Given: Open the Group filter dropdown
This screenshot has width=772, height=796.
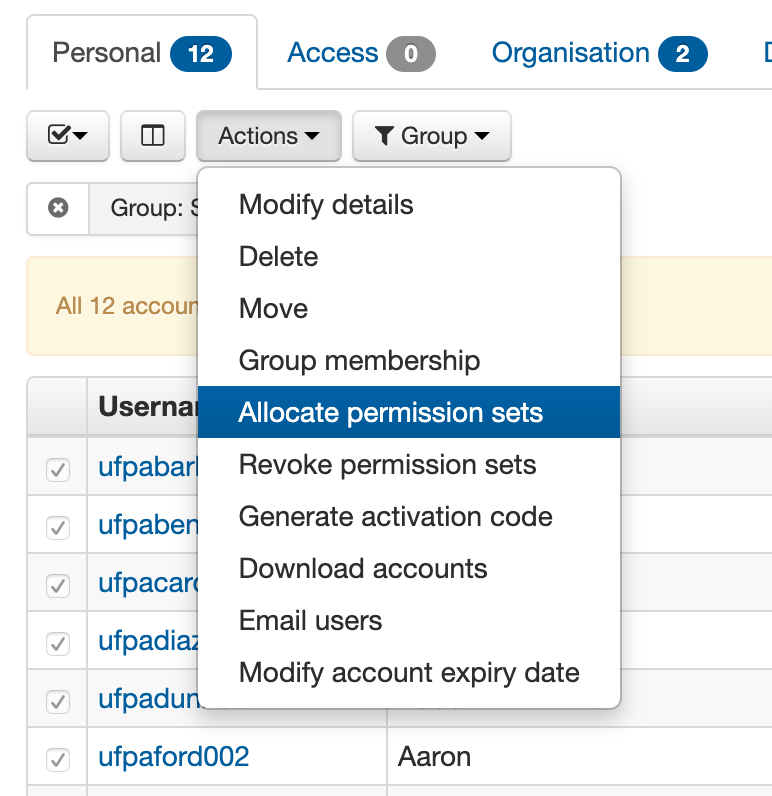Looking at the screenshot, I should 432,136.
